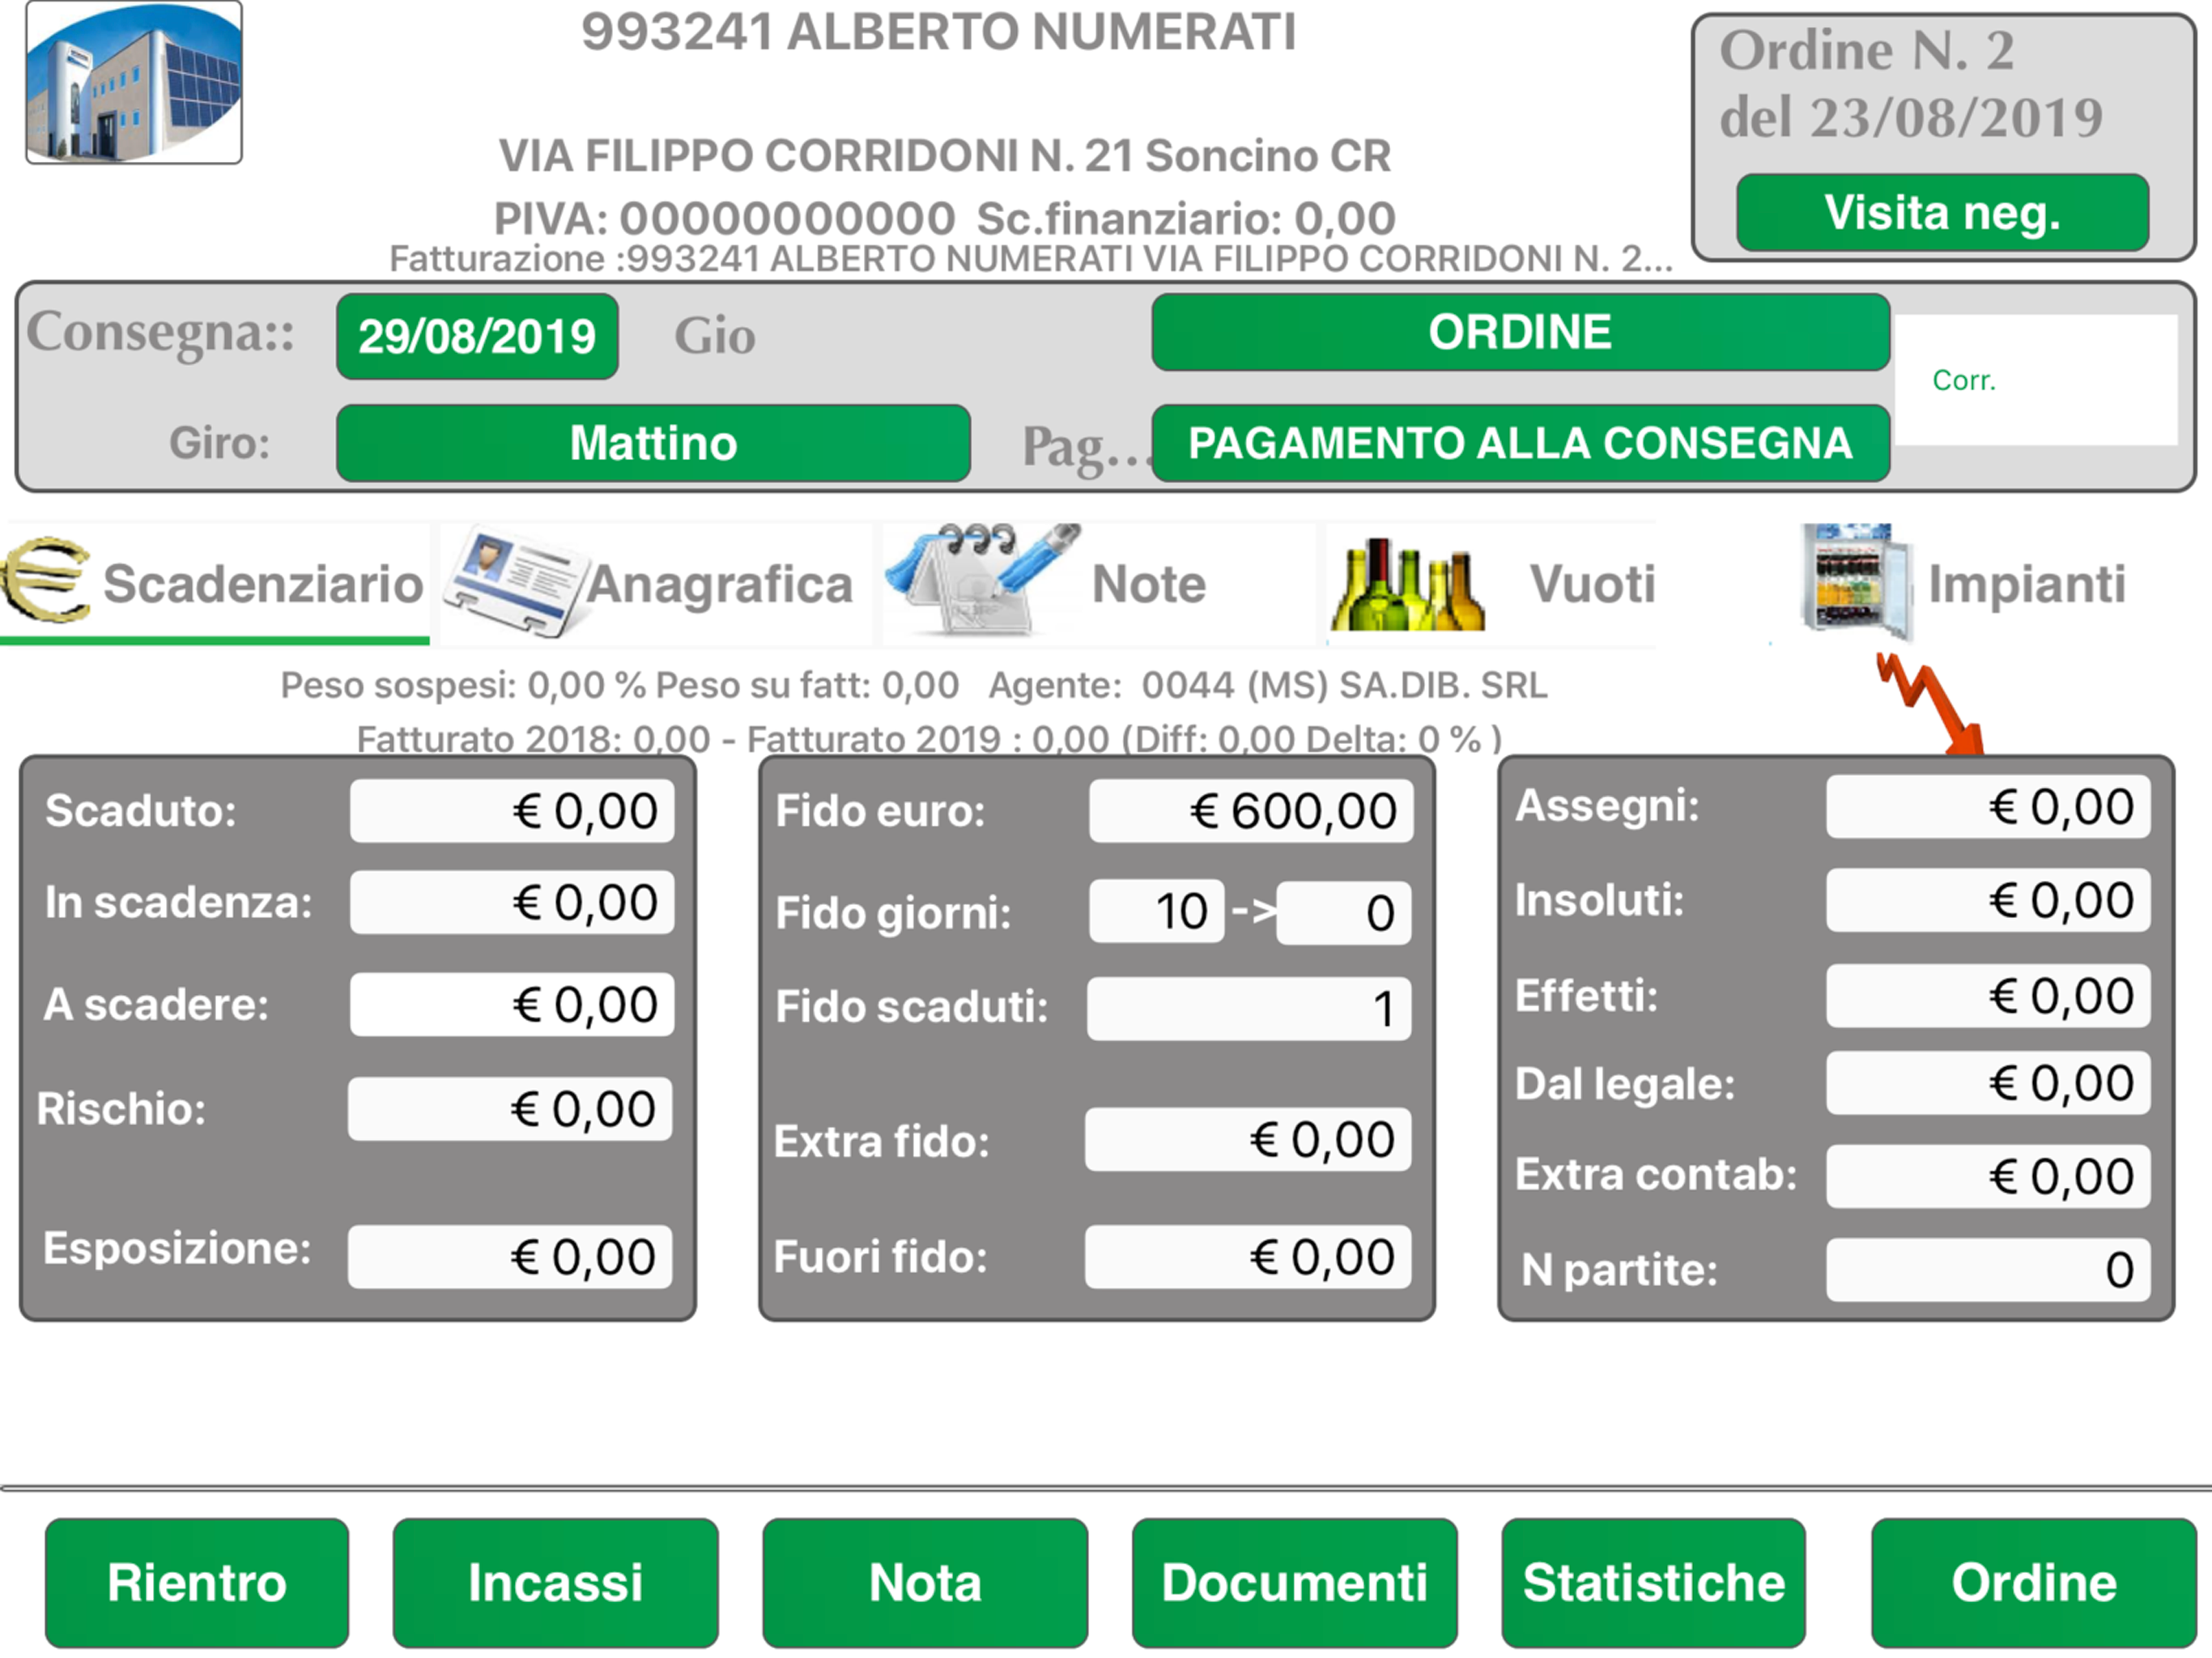Click the order date del 23/08/2019

point(1911,118)
